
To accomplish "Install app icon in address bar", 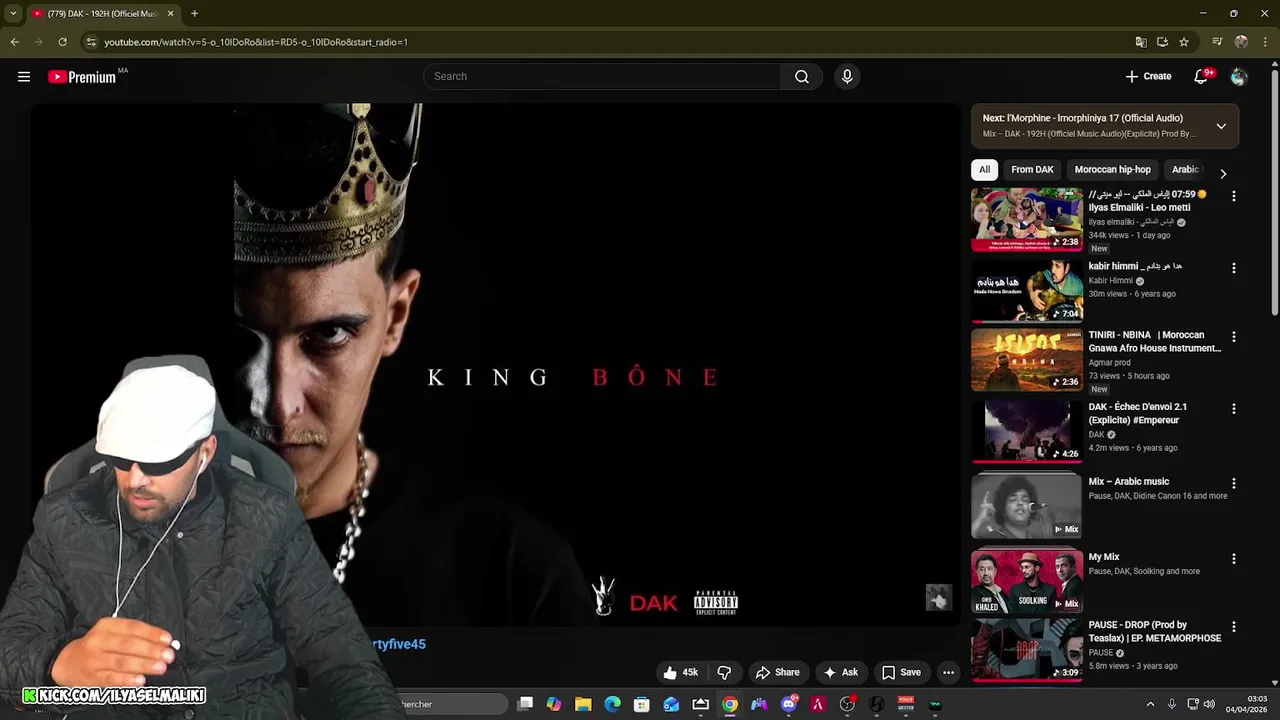I will pyautogui.click(x=1162, y=42).
